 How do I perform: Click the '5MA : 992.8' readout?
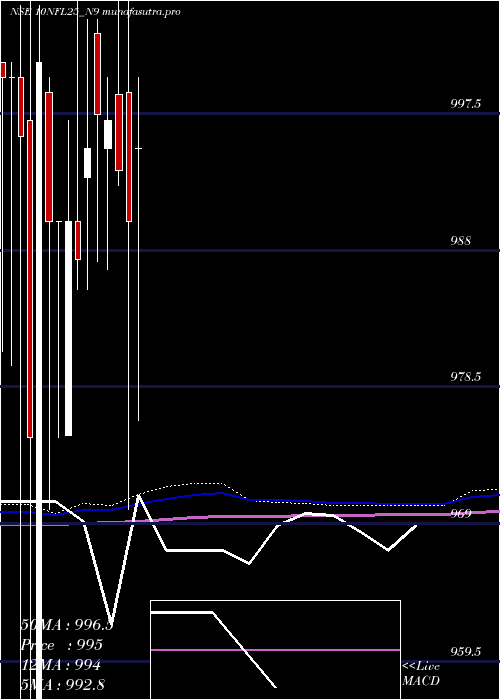(63, 685)
